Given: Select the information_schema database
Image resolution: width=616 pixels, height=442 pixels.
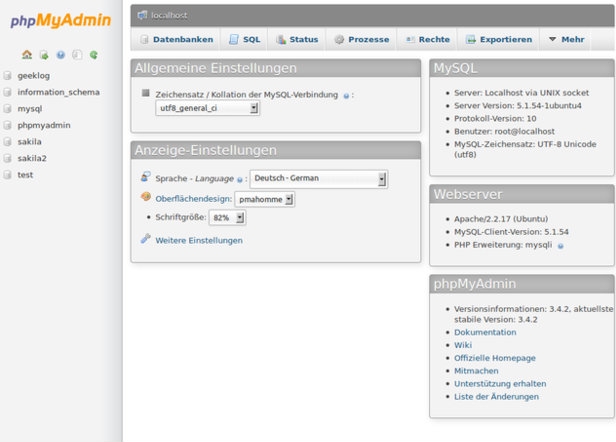Looking at the screenshot, I should tap(59, 92).
